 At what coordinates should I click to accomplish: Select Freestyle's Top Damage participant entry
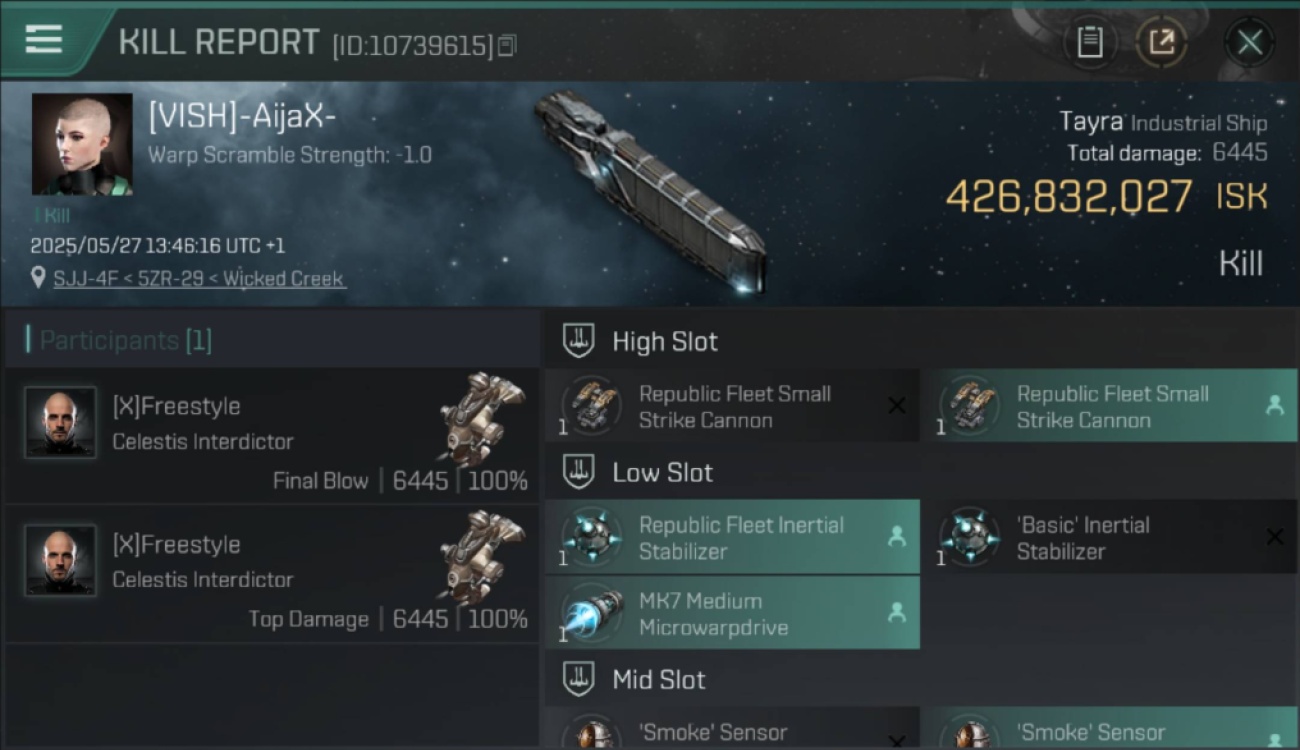pos(272,573)
